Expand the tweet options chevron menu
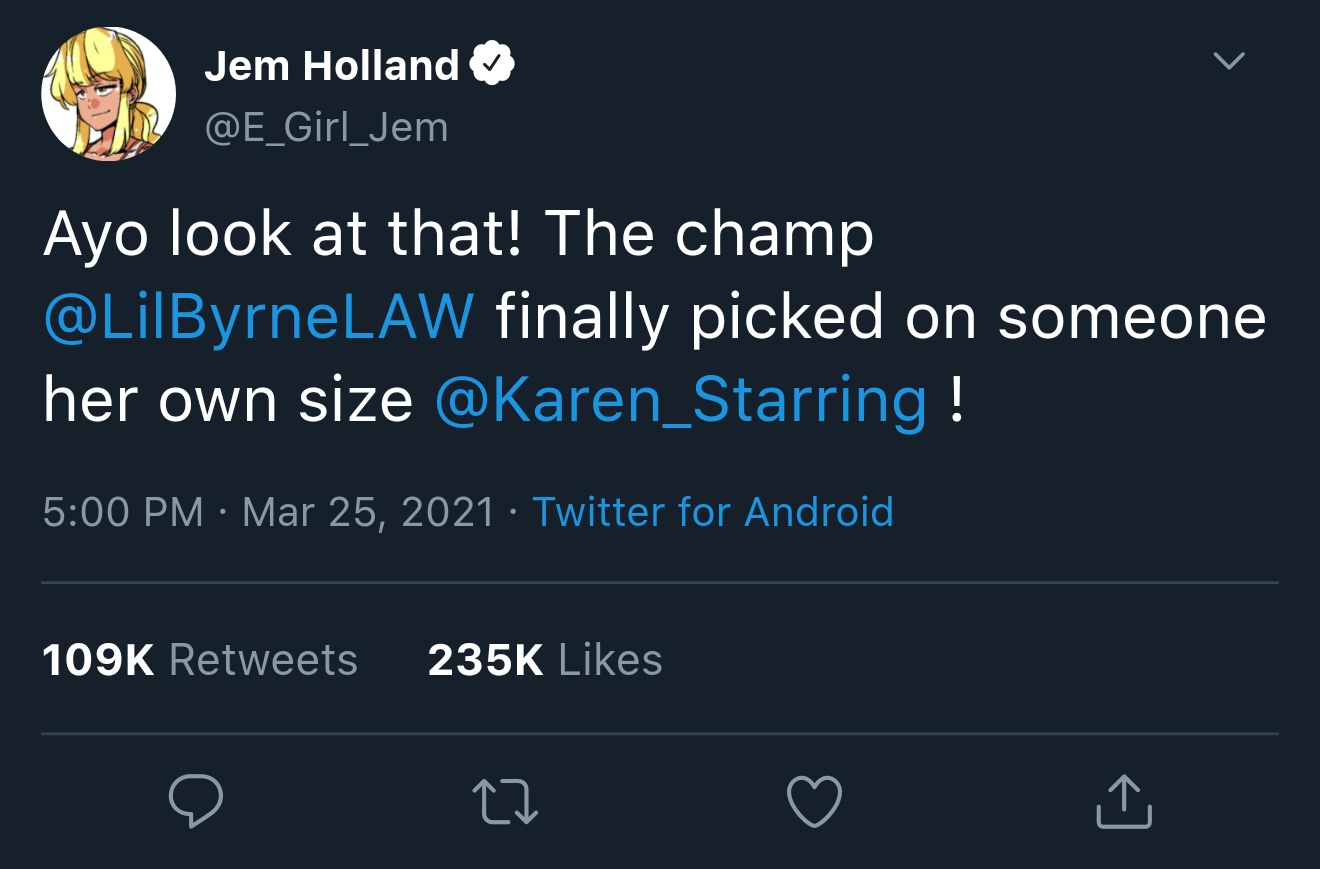Screen dimensions: 1320x869 (1228, 61)
